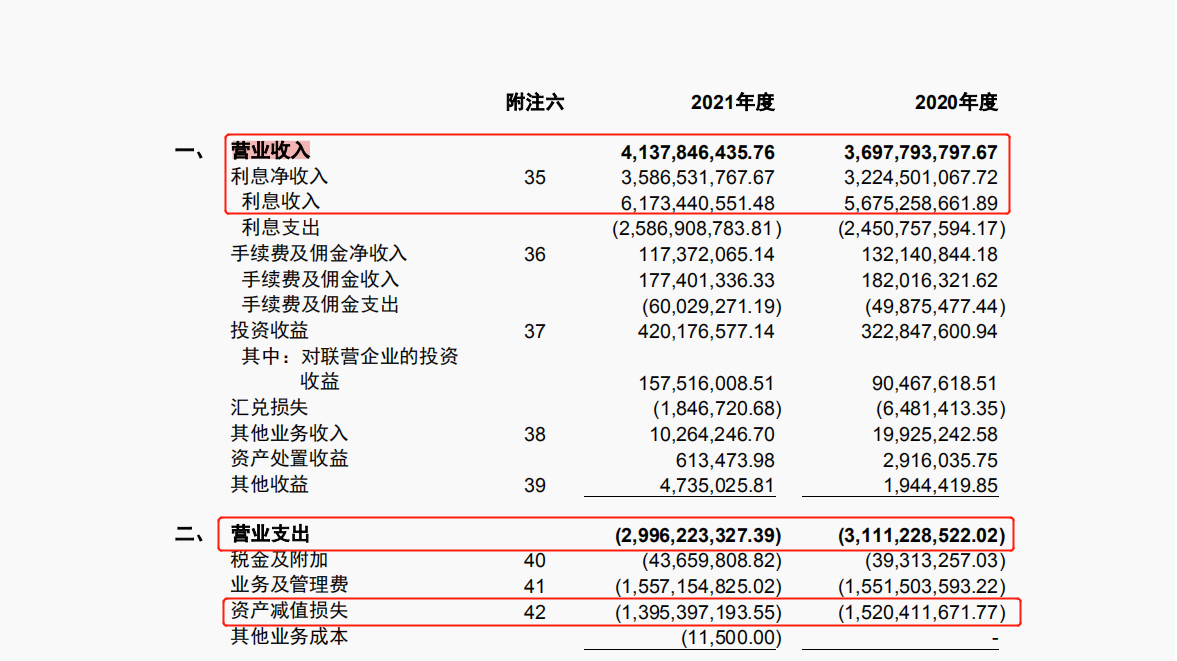Select the 其他业务成本 row label

[x=289, y=636]
